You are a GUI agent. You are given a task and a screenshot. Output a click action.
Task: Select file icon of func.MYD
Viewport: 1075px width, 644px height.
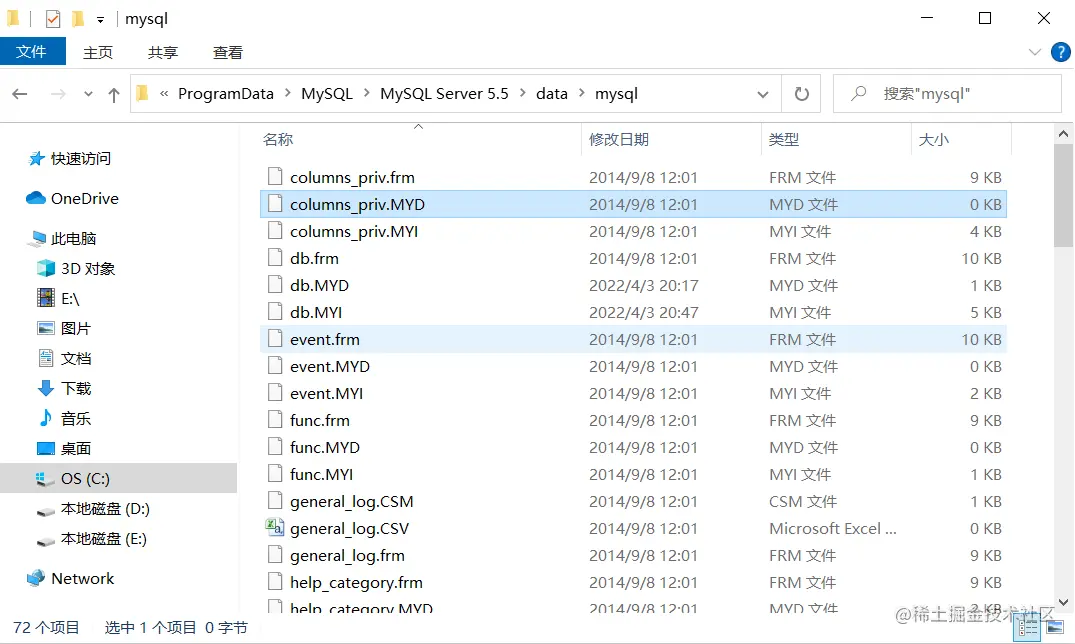pos(275,447)
